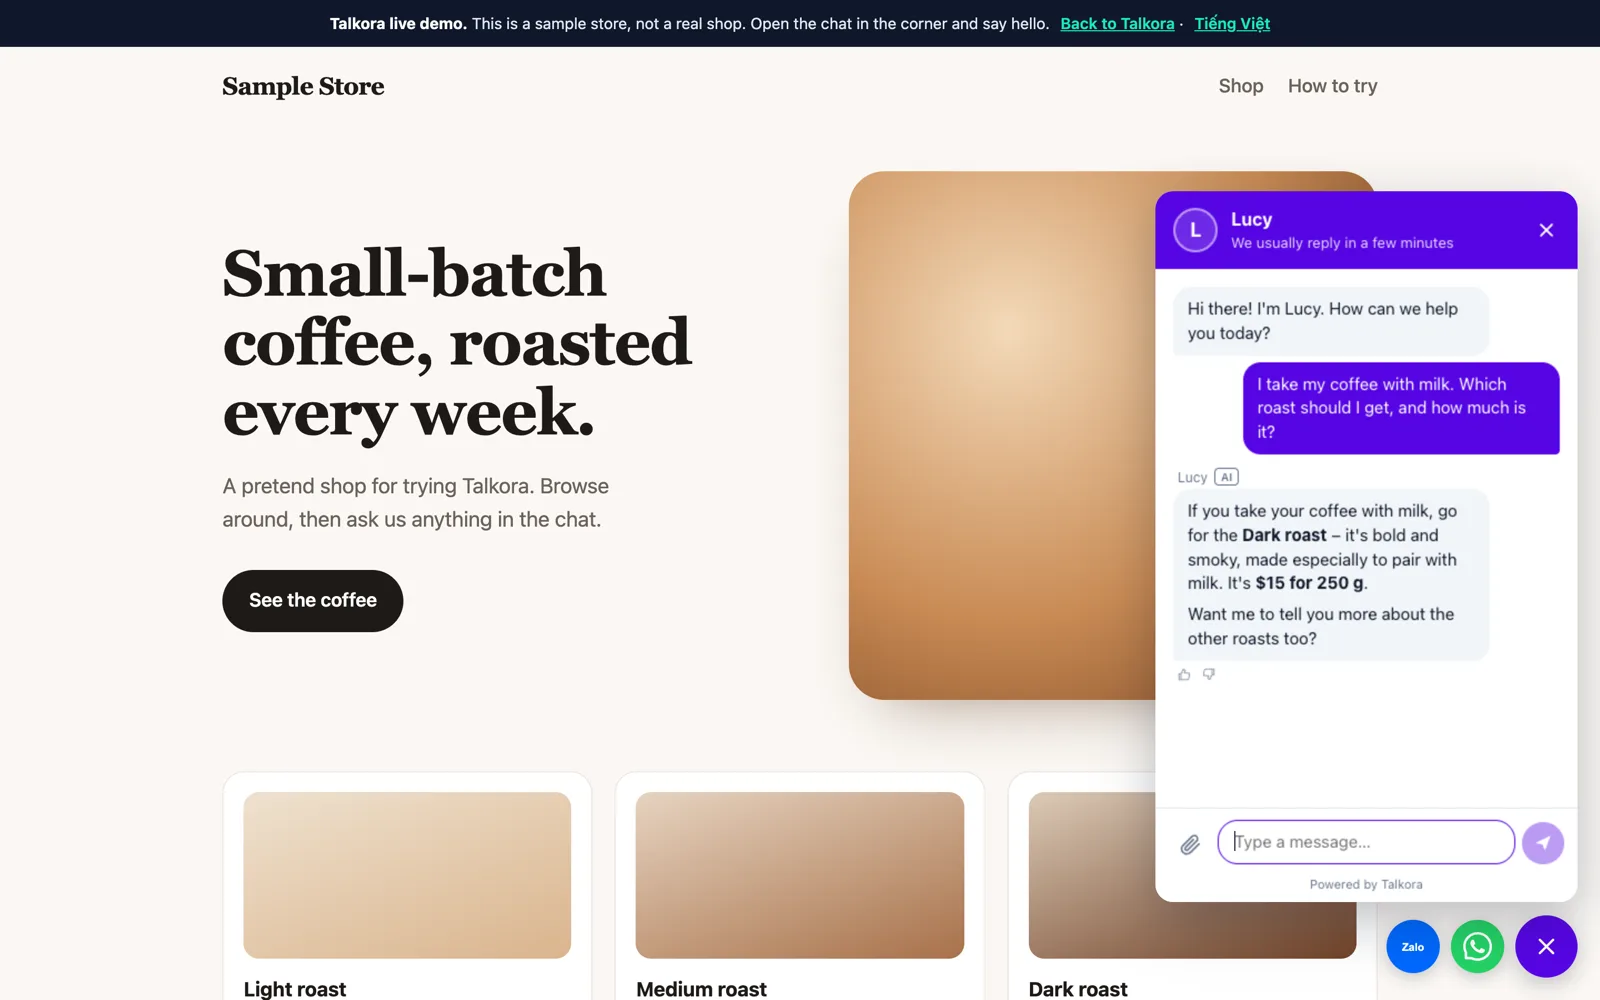
Task: Click the See the coffee button
Action: coord(312,600)
